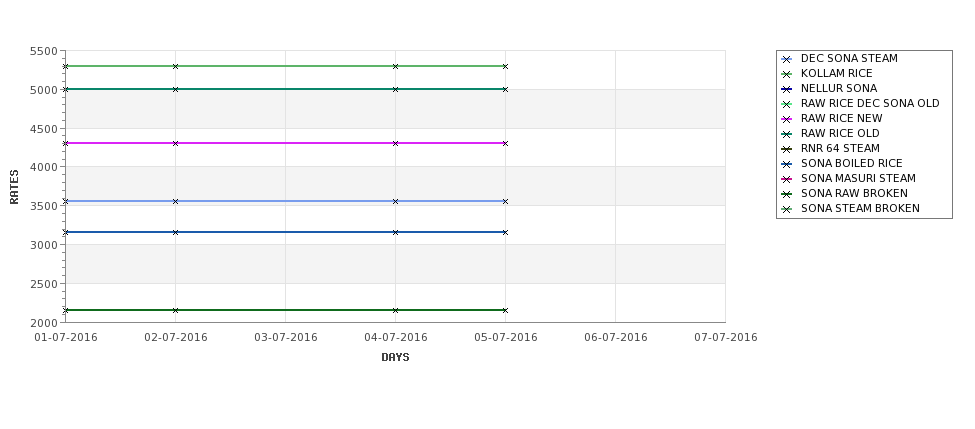Click the 03-07-2016 x-axis date label
Viewport: 975px width, 429px height.
point(285,337)
